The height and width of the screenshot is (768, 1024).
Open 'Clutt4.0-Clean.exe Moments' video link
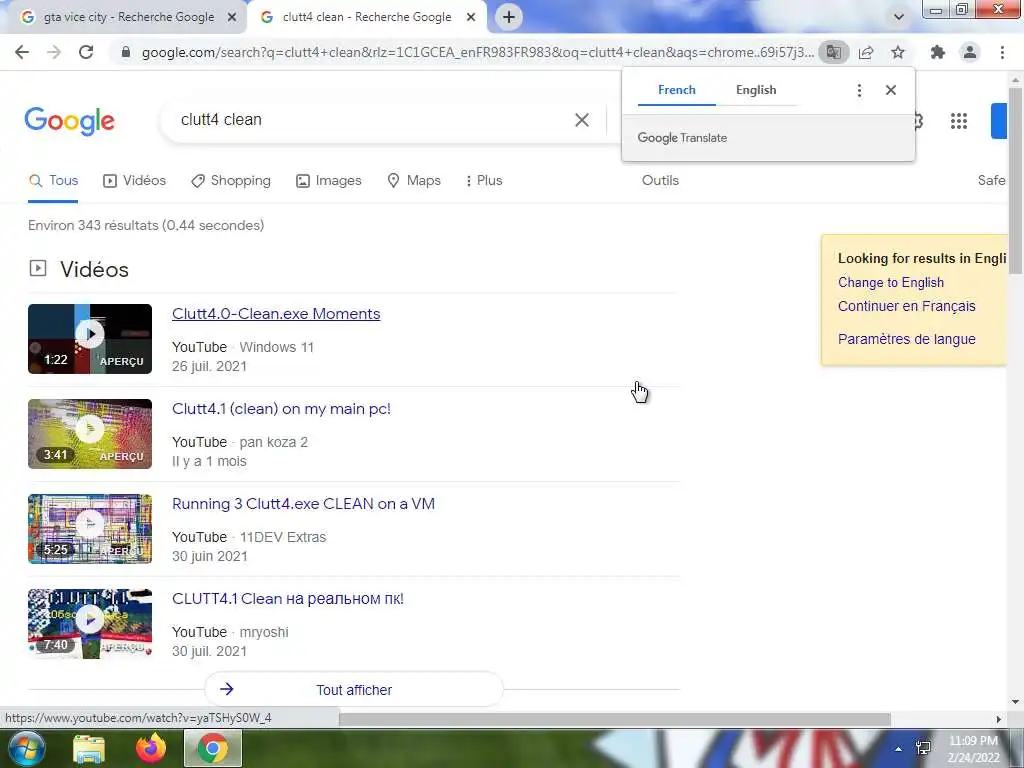(276, 313)
